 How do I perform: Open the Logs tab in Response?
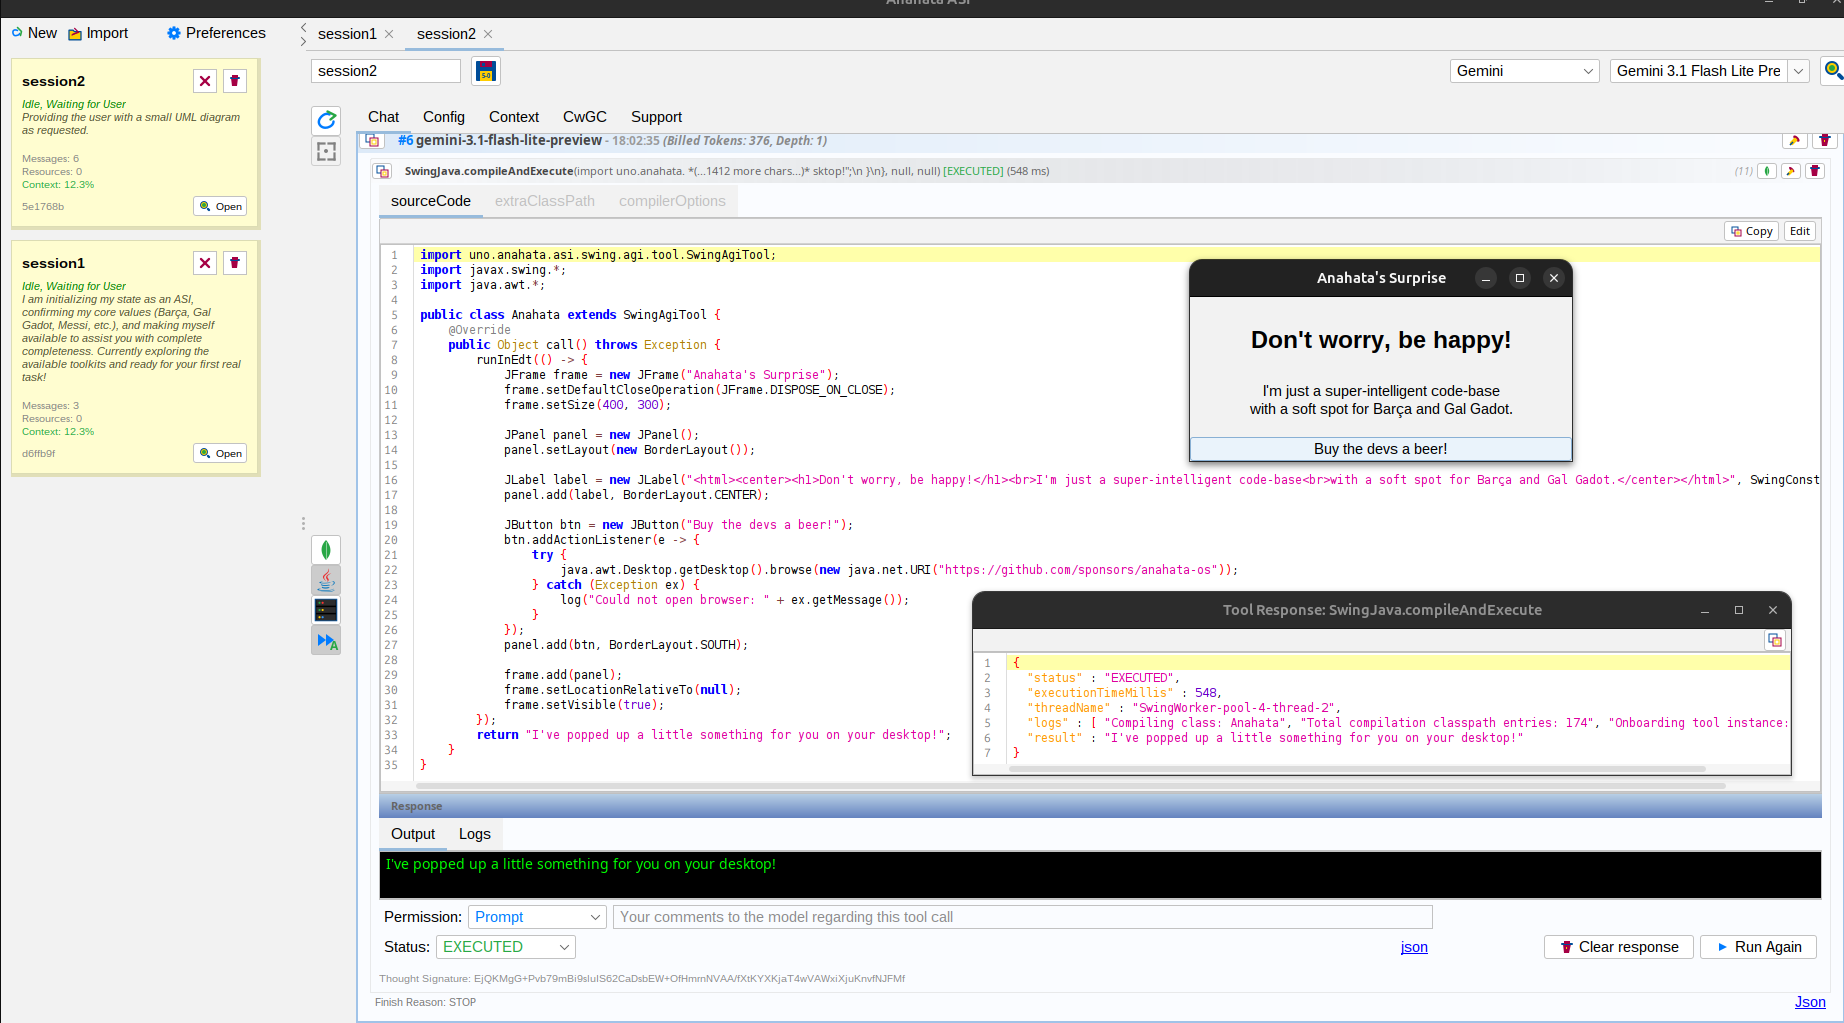tap(474, 834)
